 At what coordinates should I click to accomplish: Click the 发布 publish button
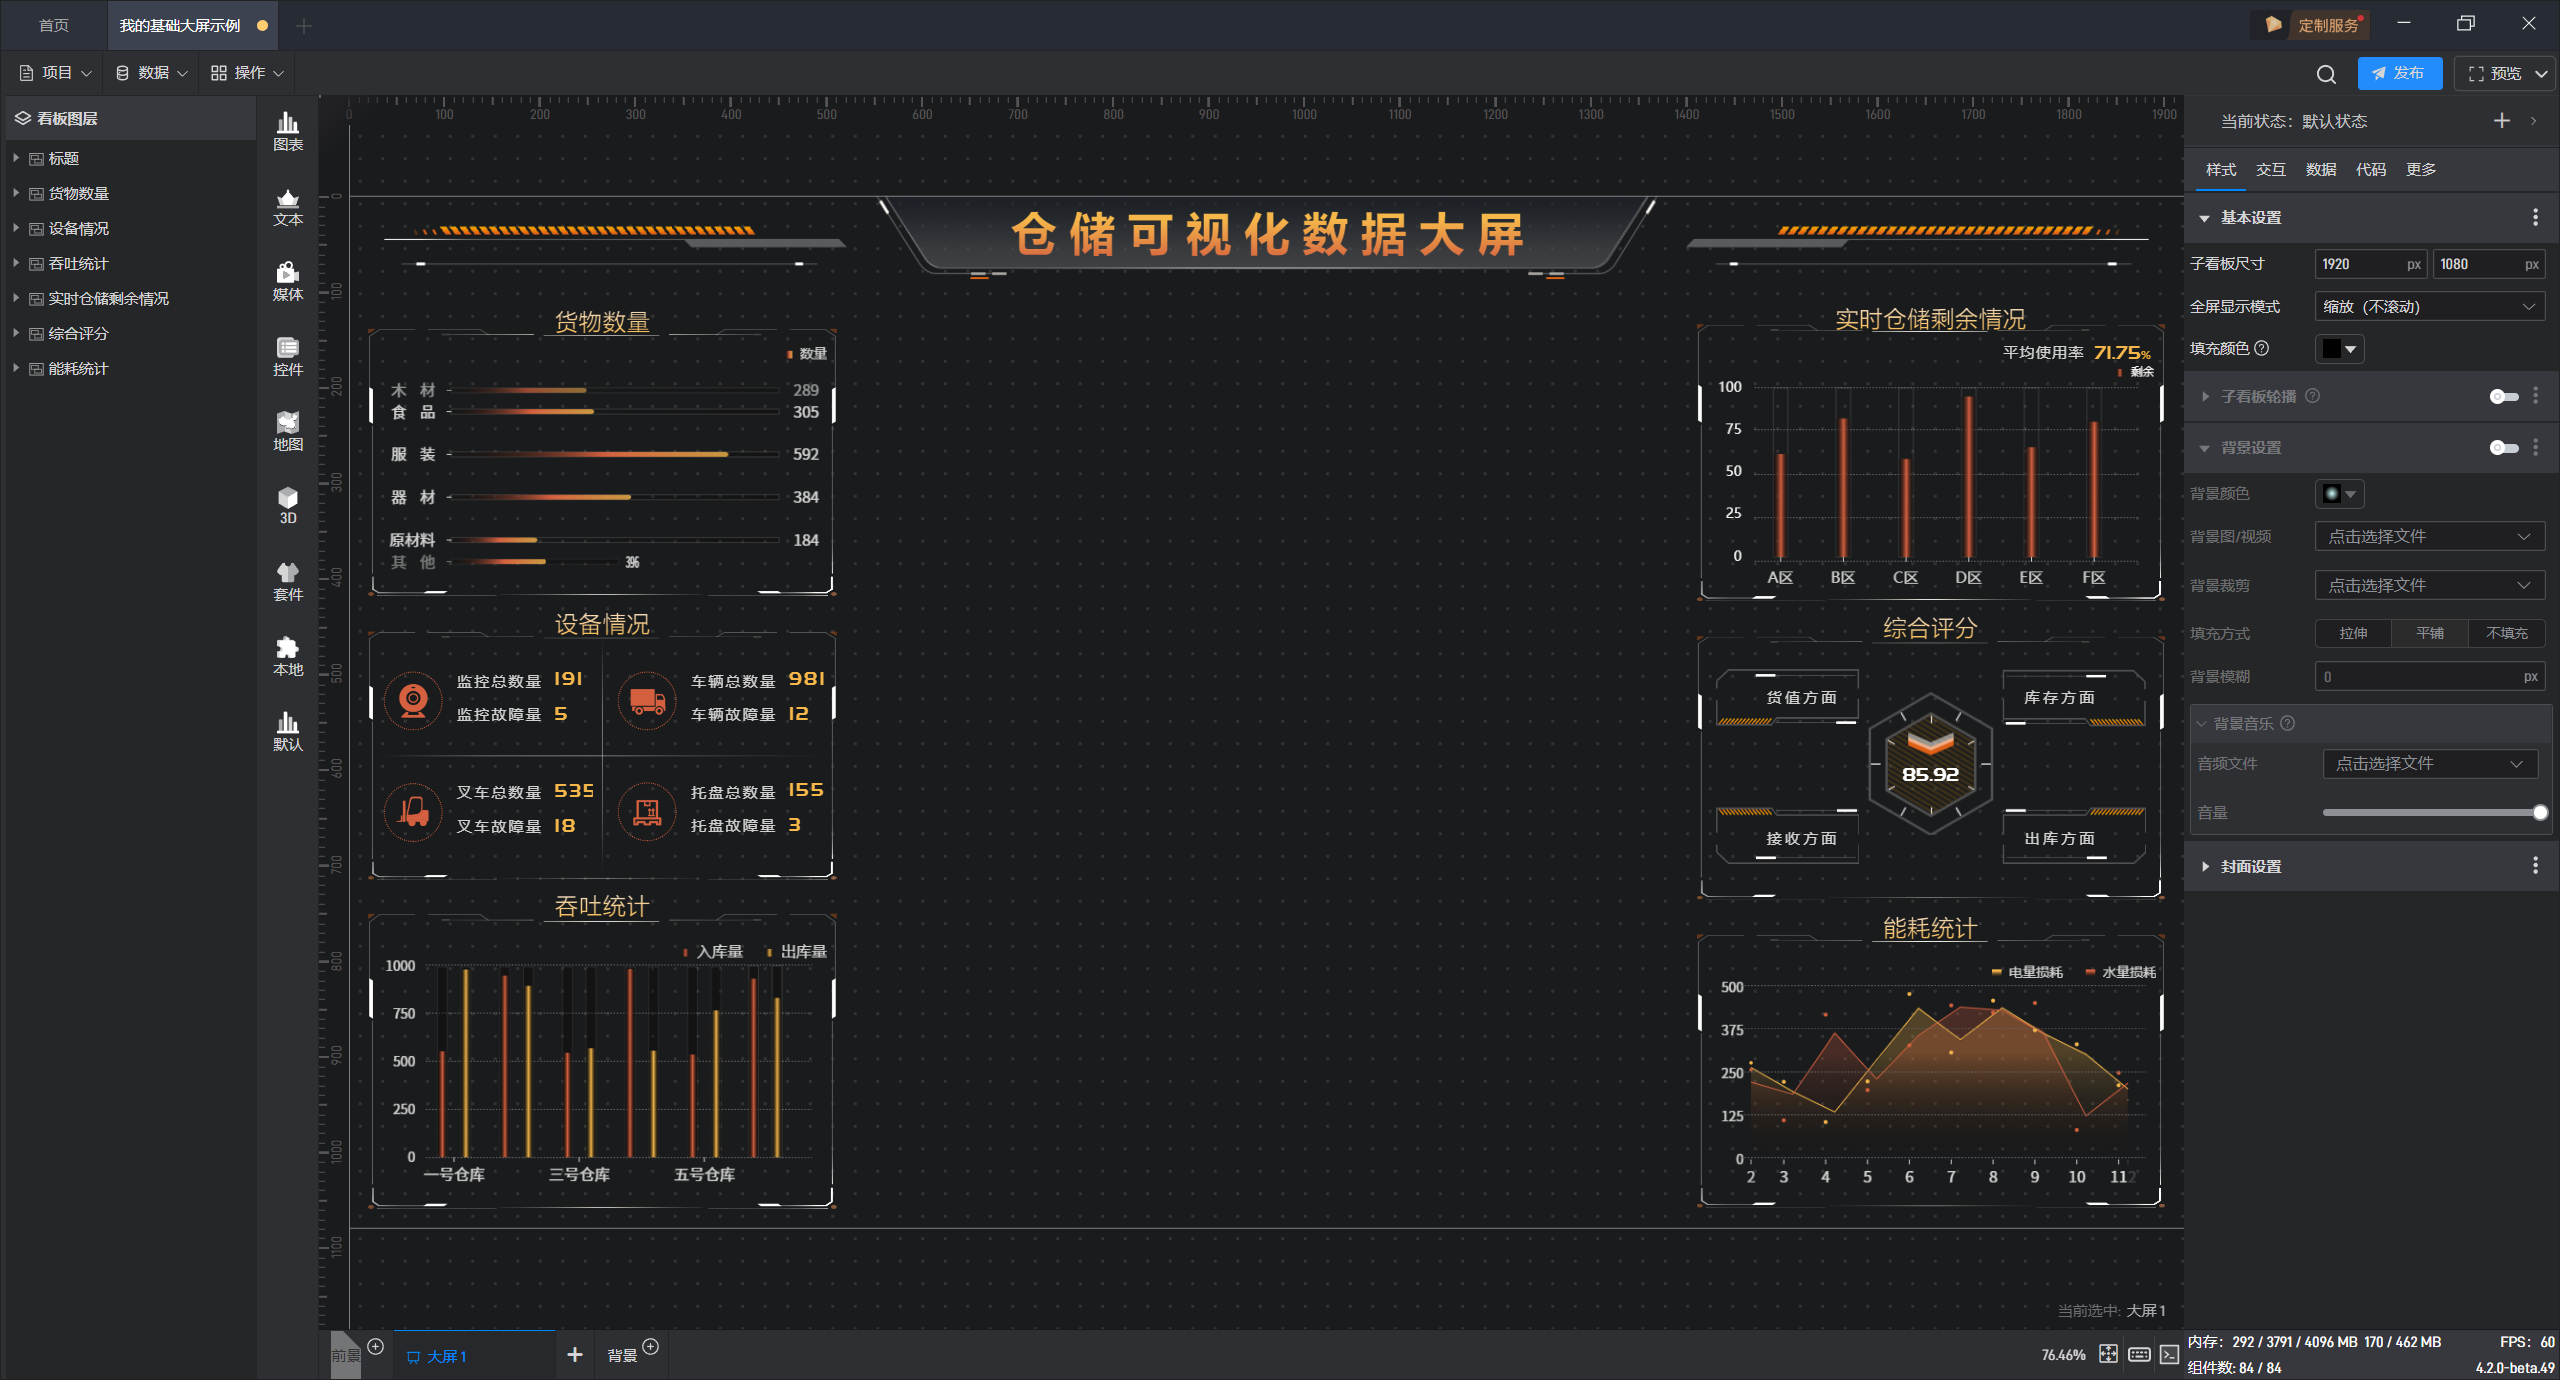tap(2399, 73)
